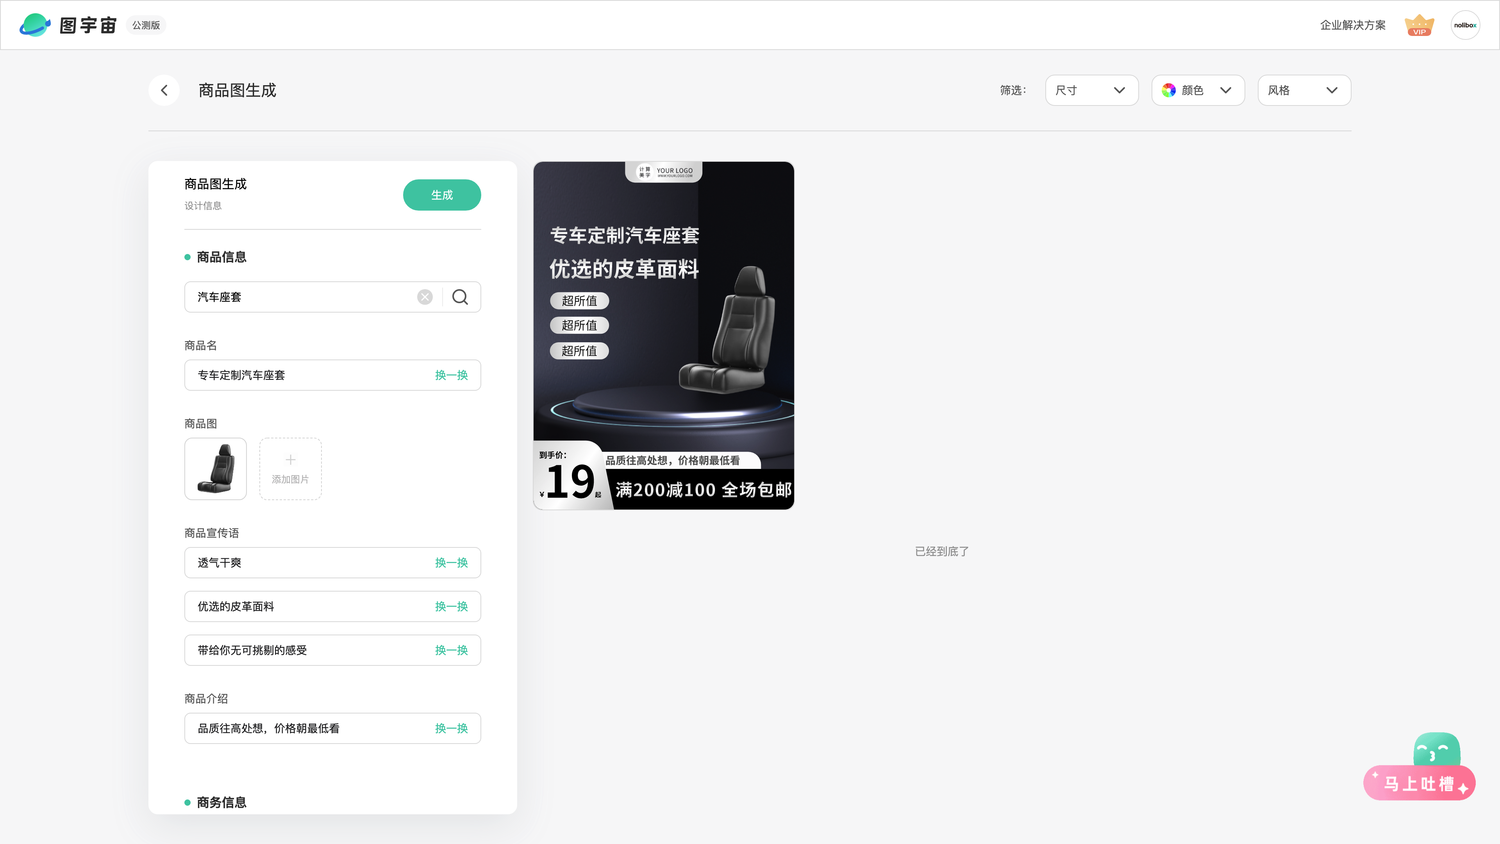Click the green 生成 button
The height and width of the screenshot is (844, 1500).
(442, 195)
